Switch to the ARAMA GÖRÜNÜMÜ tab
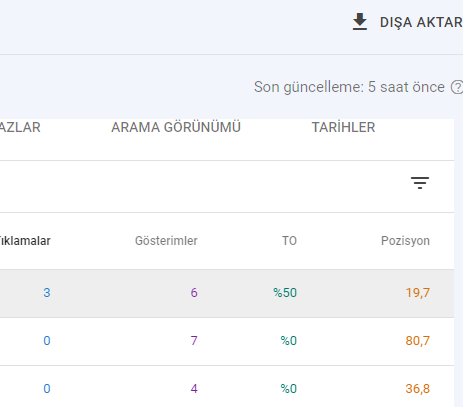The width and height of the screenshot is (463, 407). [176, 127]
